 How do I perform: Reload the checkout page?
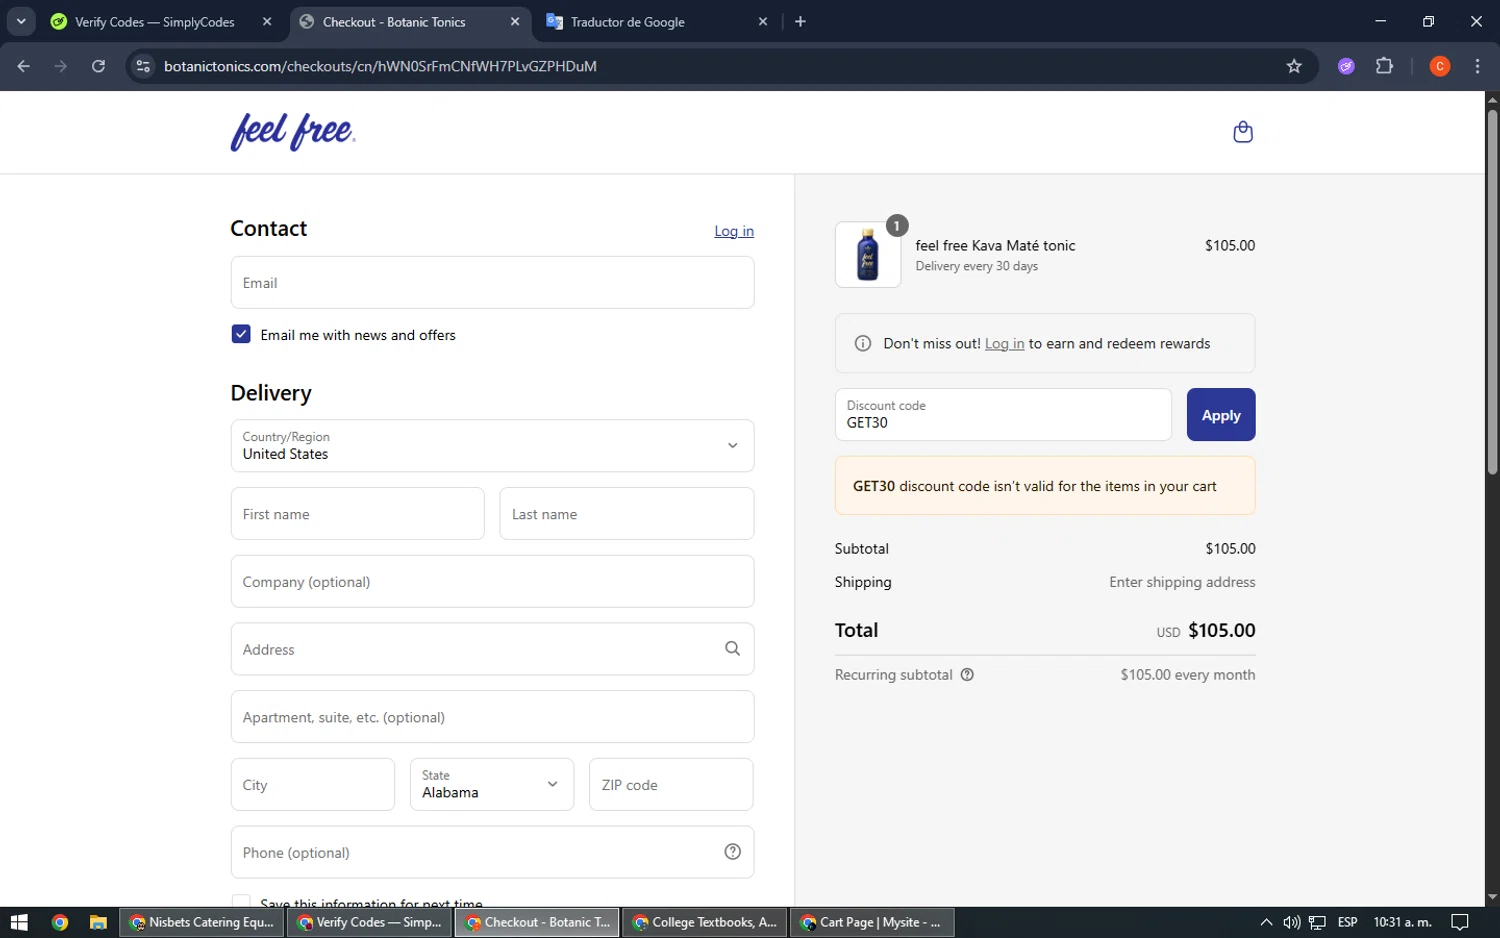pyautogui.click(x=98, y=66)
